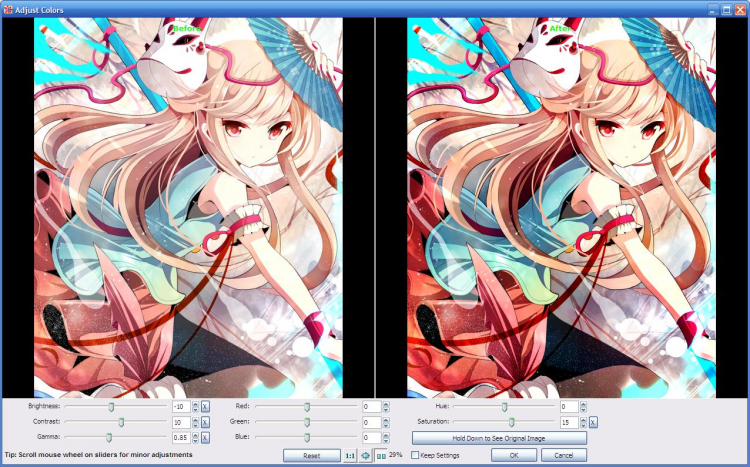Click the Red value spinner arrows
Image resolution: width=750 pixels, height=467 pixels.
(386, 407)
